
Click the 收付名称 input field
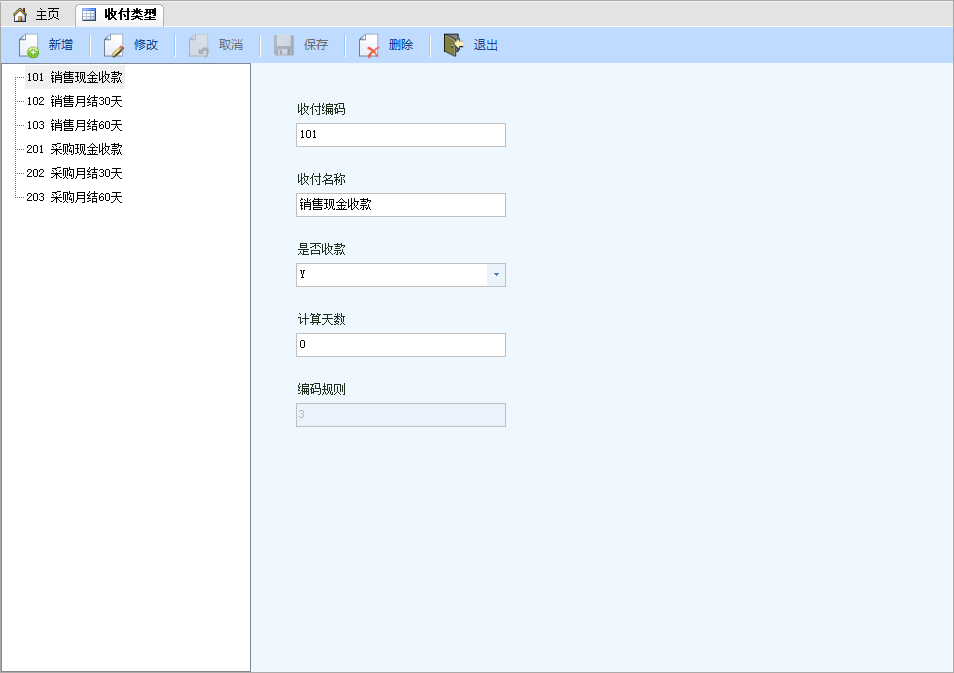click(x=401, y=205)
